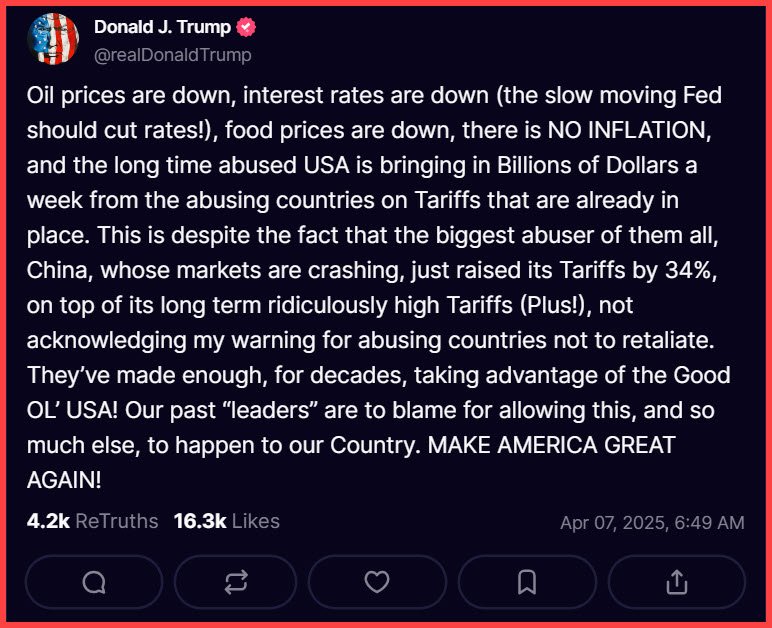Image resolution: width=772 pixels, height=628 pixels.
Task: View the 4.2k ReTruths list
Action: tap(93, 521)
